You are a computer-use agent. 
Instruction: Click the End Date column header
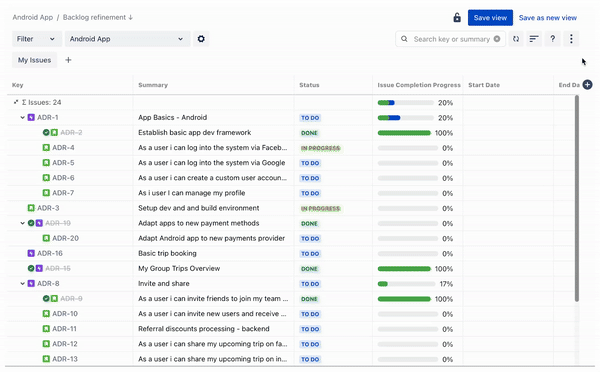coord(569,85)
